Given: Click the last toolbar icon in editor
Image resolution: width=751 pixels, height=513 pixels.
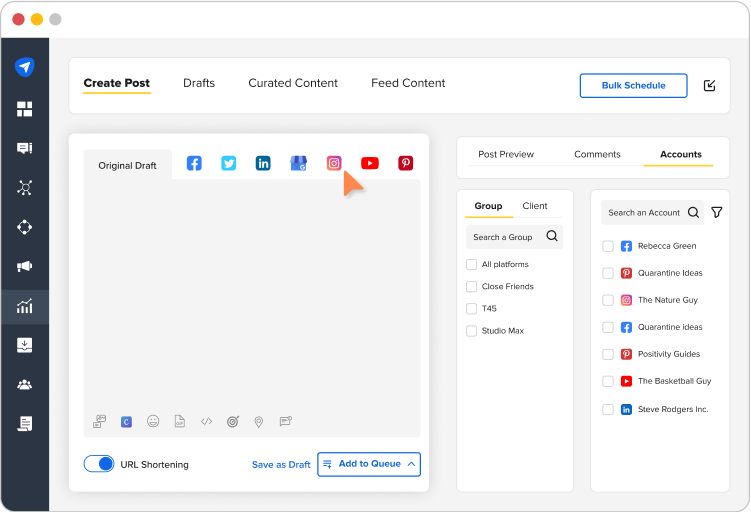Looking at the screenshot, I should [286, 422].
